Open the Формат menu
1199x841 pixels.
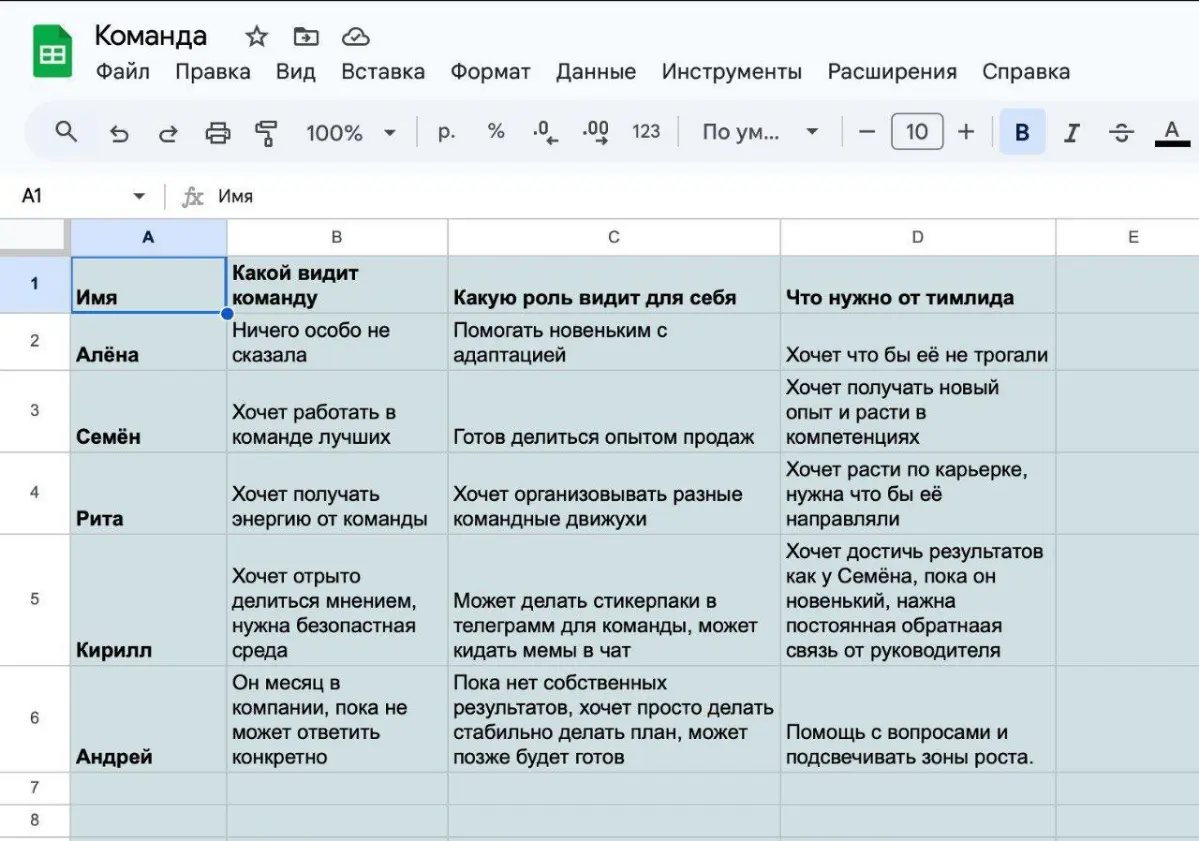point(490,72)
